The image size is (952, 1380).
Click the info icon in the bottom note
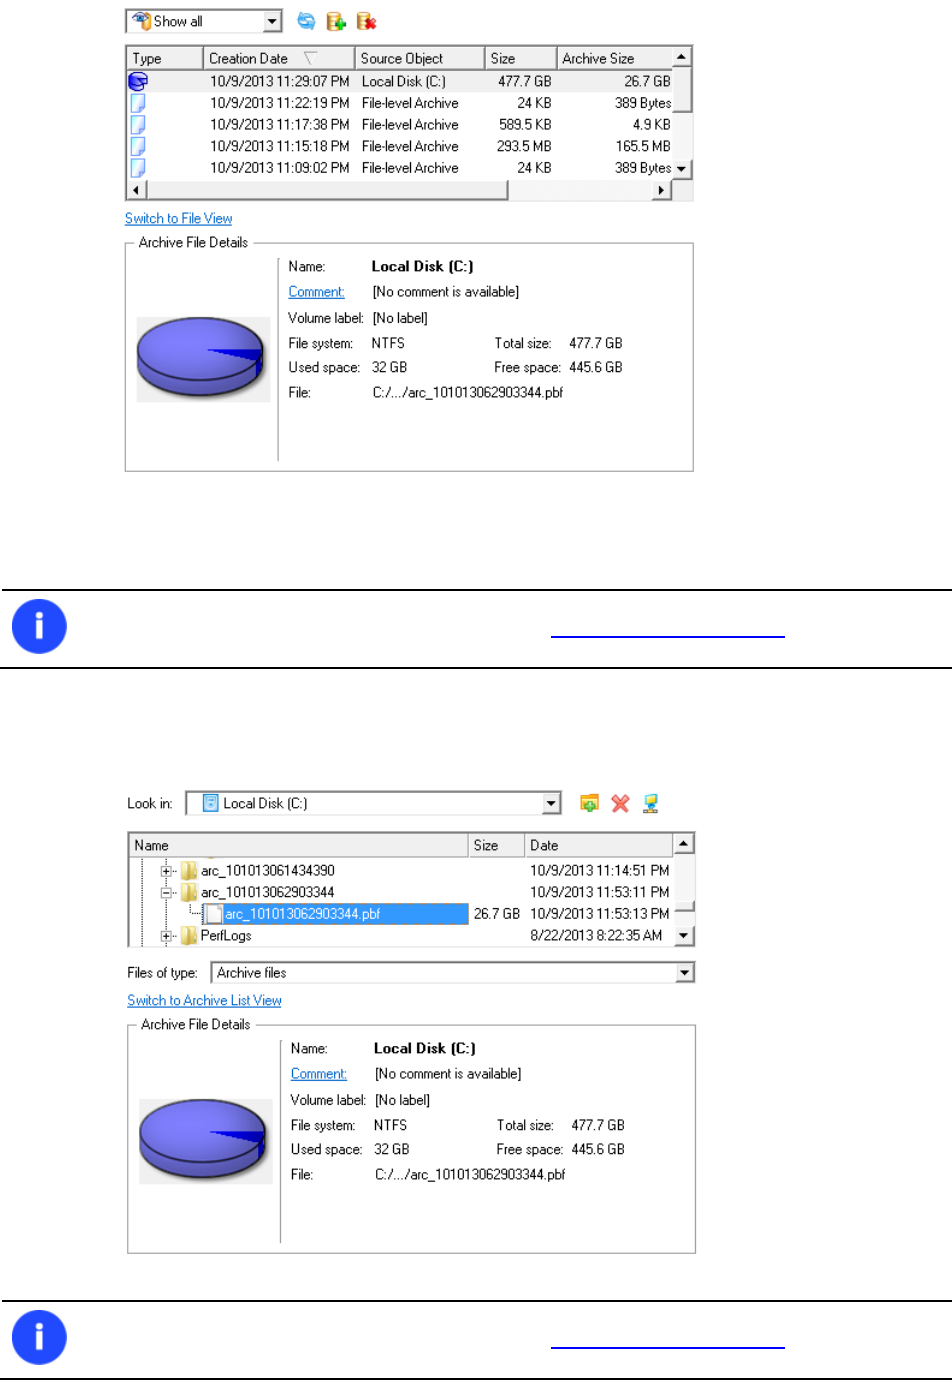tap(39, 1337)
